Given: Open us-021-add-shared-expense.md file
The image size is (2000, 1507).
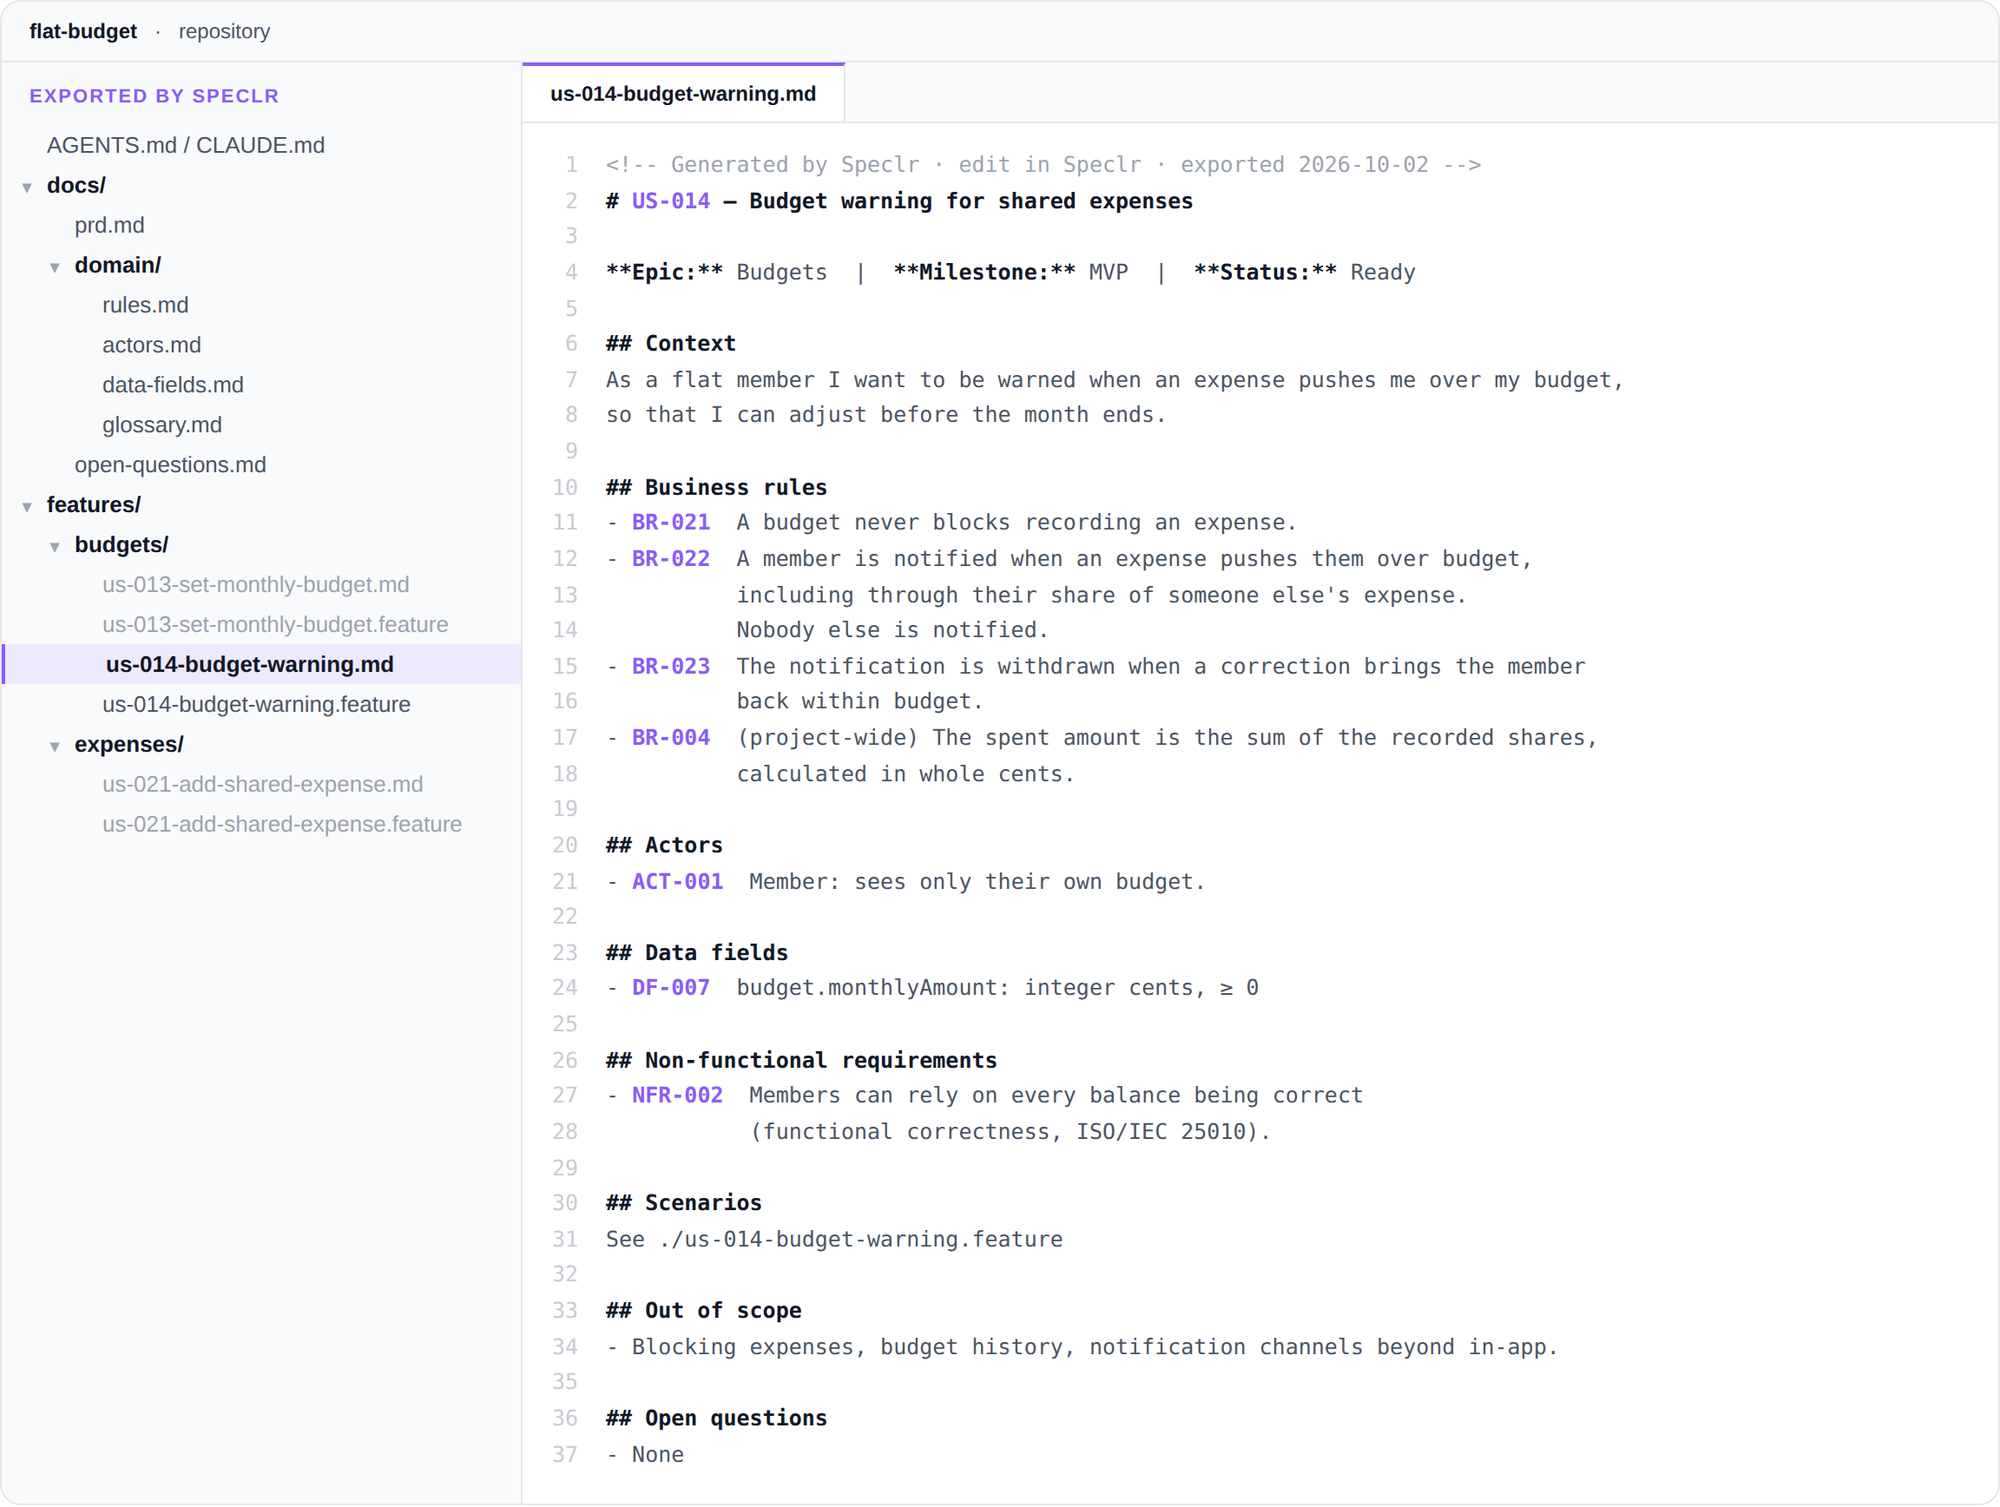Looking at the screenshot, I should point(263,785).
